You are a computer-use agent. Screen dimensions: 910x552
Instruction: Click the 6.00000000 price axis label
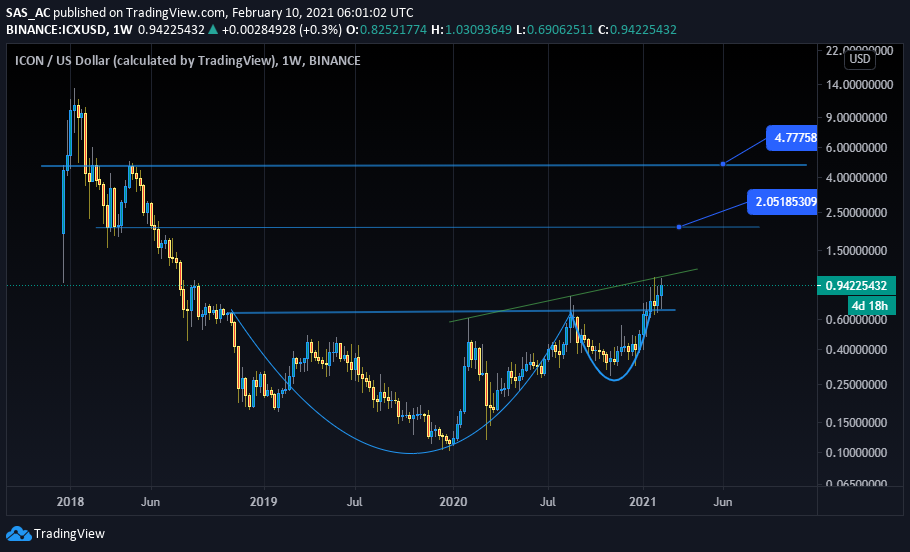tap(856, 147)
